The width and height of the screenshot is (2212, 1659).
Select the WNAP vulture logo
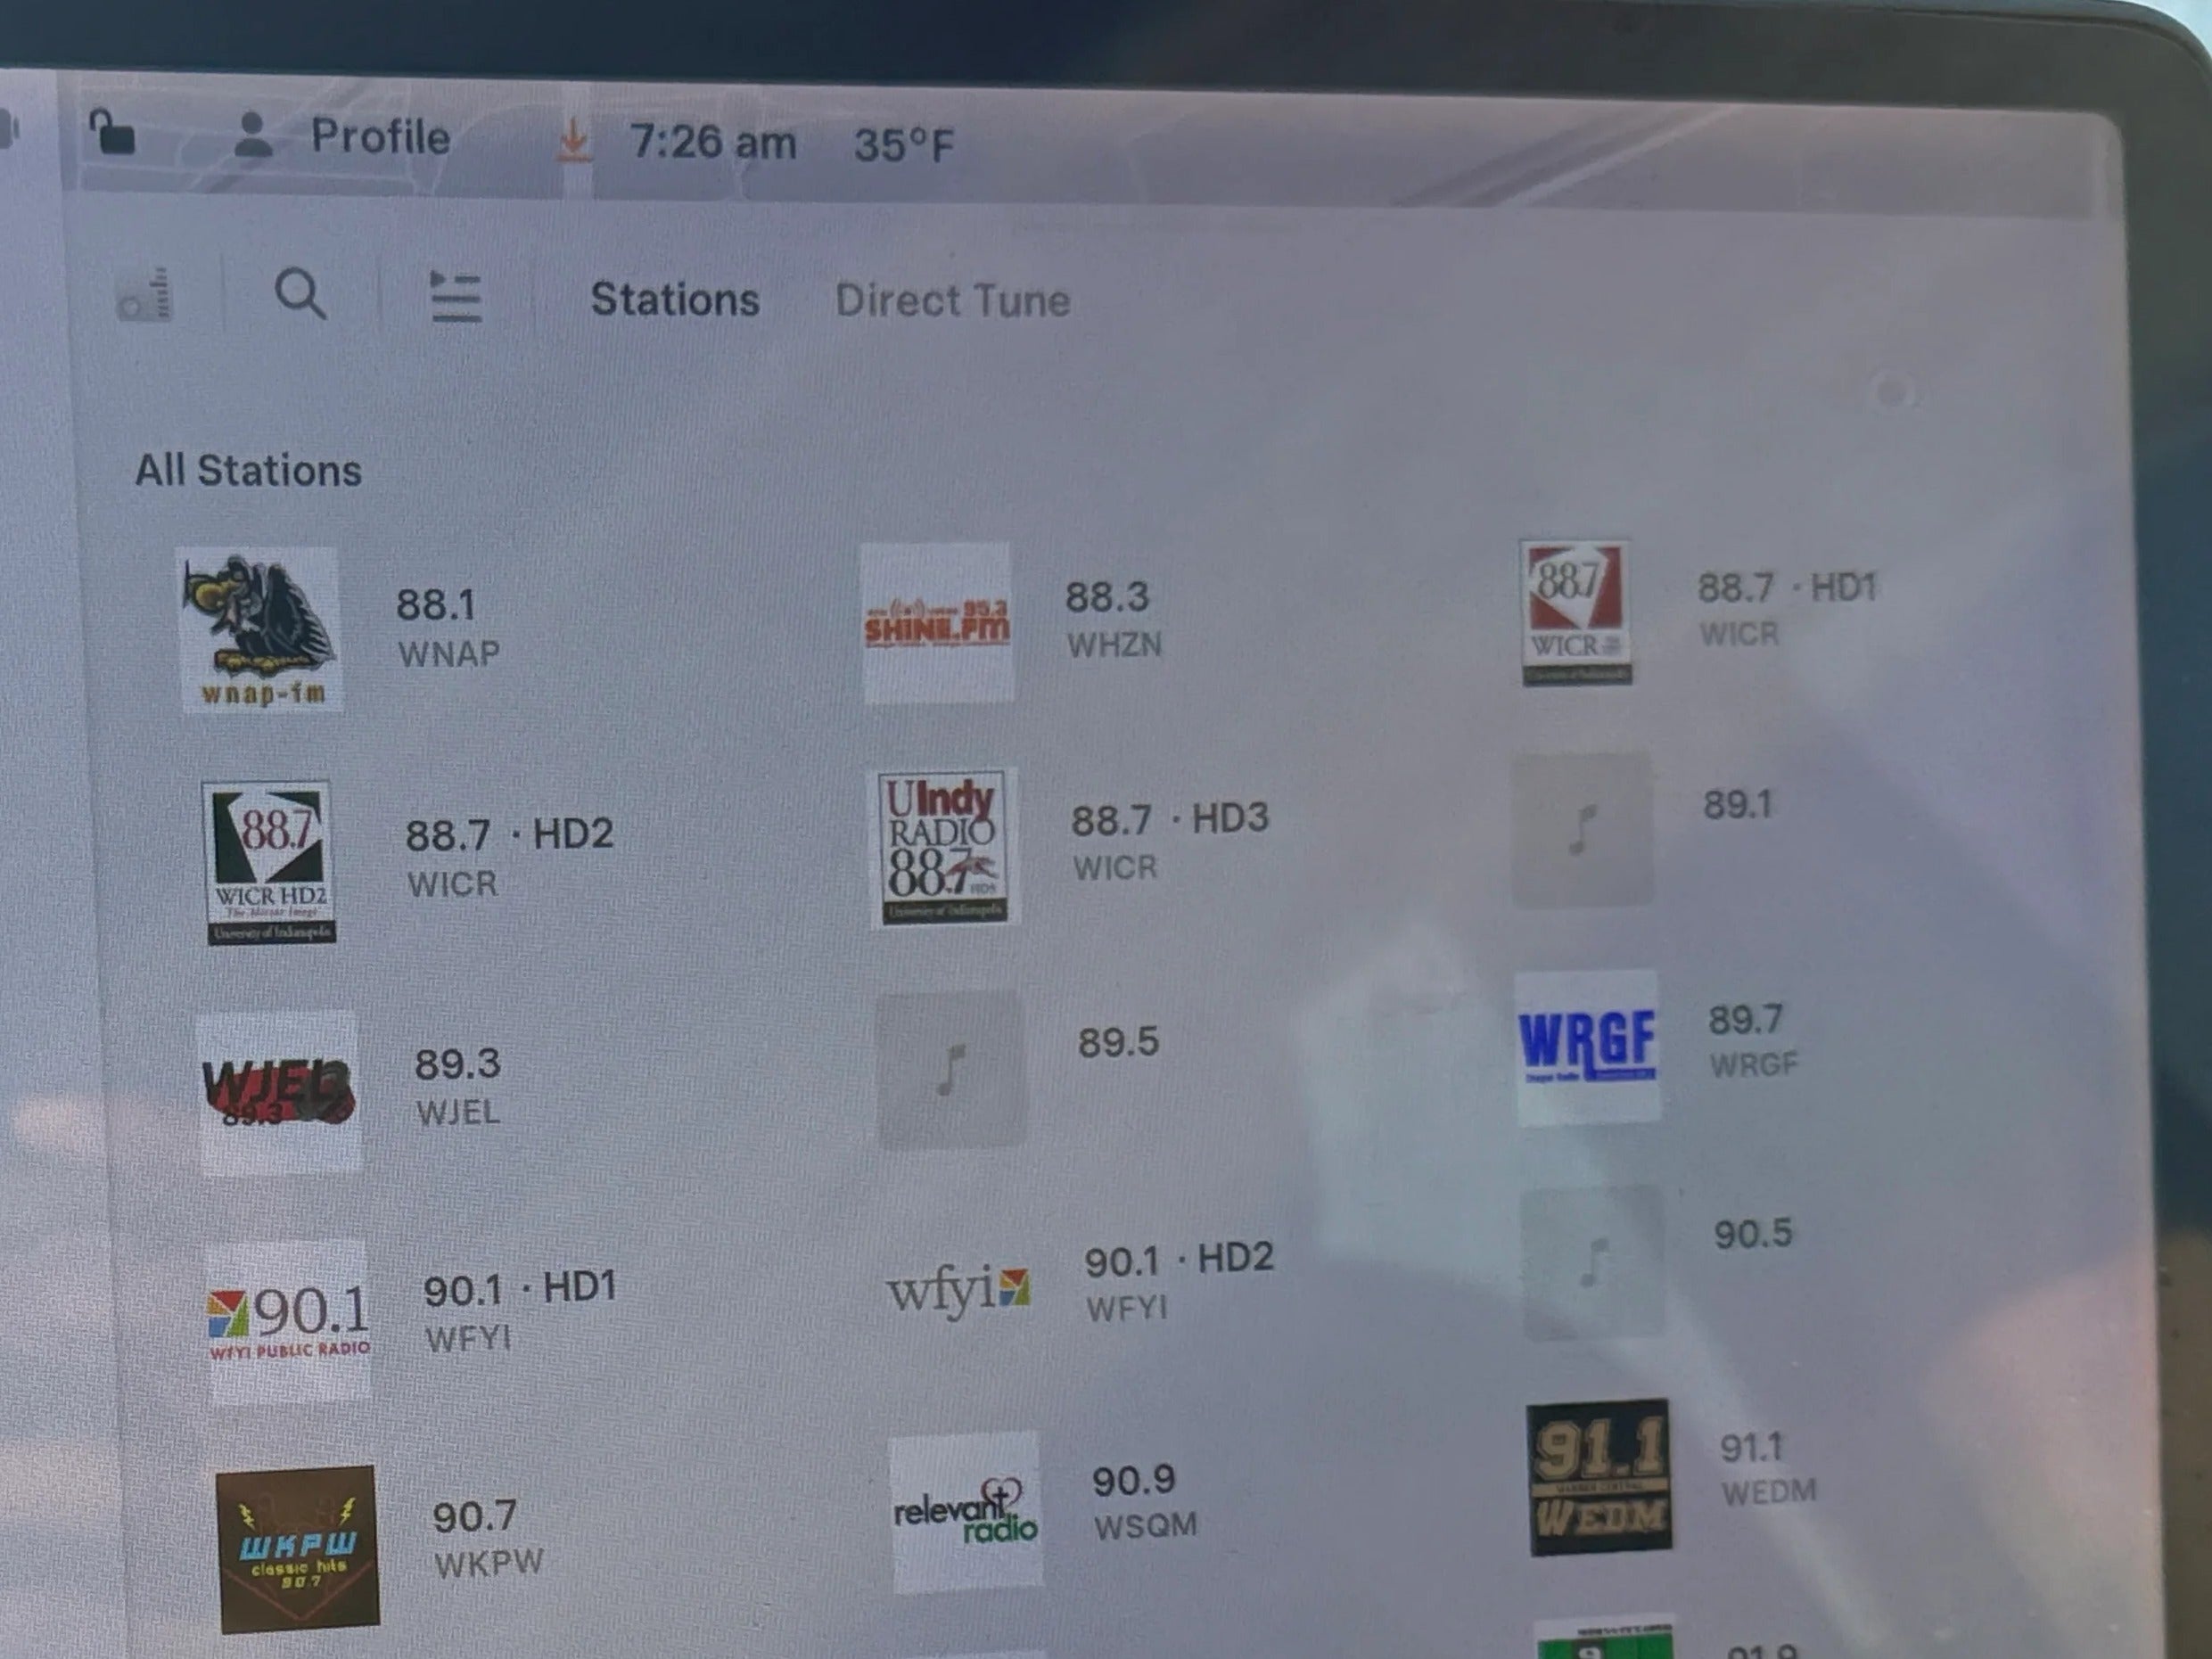pyautogui.click(x=259, y=628)
